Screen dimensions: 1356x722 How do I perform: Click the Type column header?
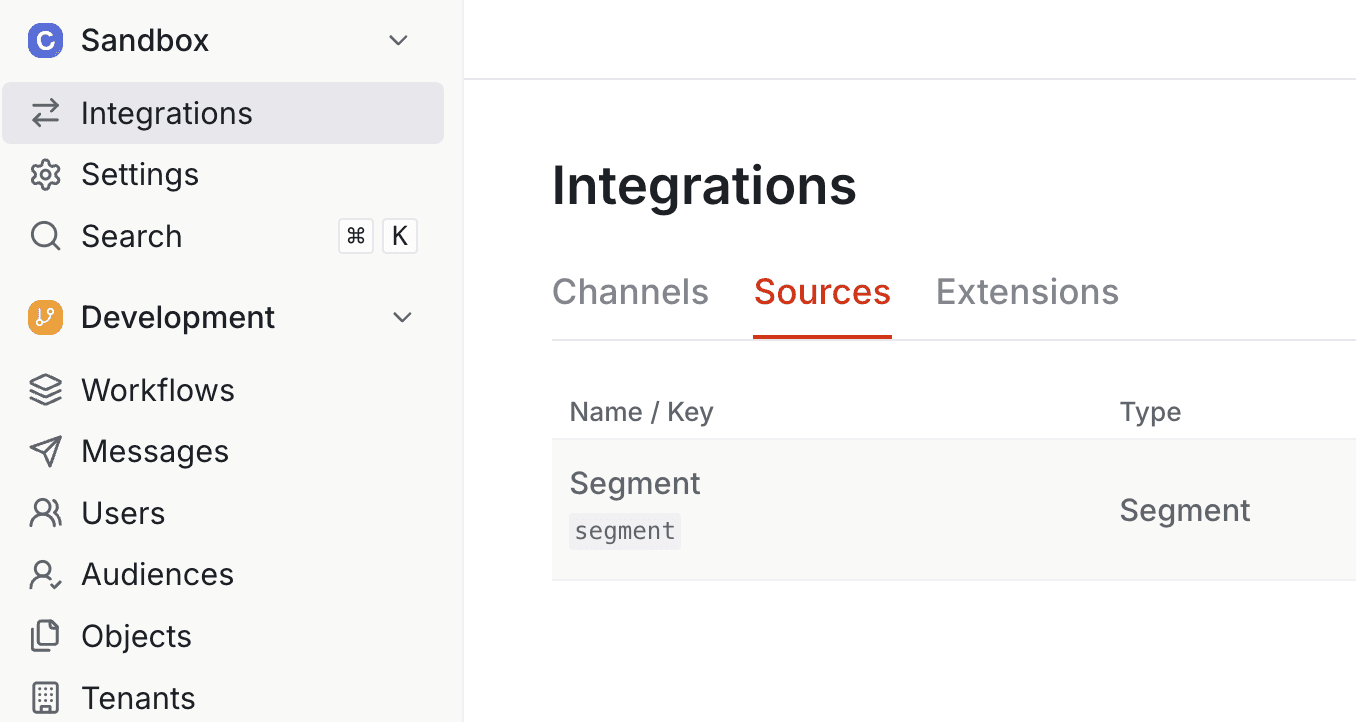[1150, 412]
